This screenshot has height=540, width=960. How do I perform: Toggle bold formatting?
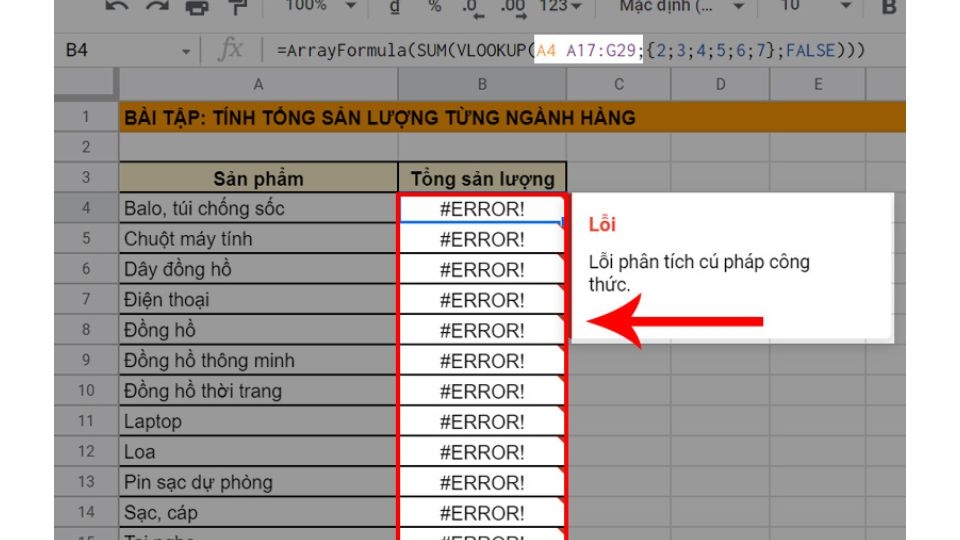pos(888,6)
